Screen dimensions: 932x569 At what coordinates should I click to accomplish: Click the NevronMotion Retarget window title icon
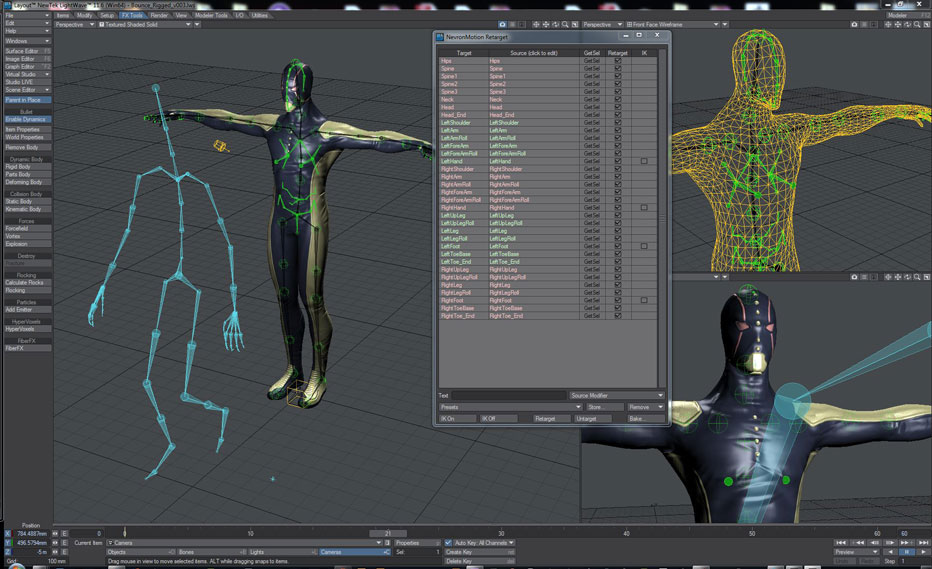coord(439,35)
